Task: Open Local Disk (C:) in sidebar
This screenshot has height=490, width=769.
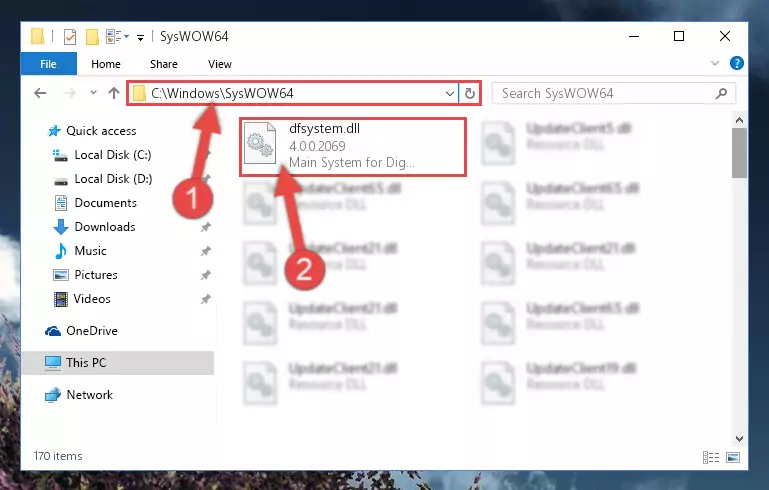Action: (x=113, y=155)
